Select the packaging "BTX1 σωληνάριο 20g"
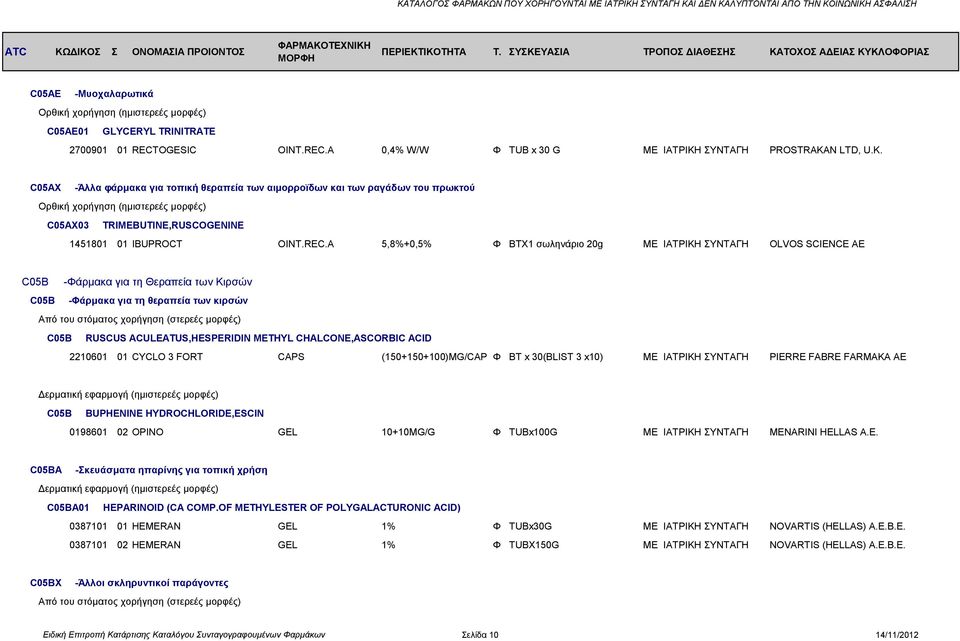The height and width of the screenshot is (641, 960). 555,244
